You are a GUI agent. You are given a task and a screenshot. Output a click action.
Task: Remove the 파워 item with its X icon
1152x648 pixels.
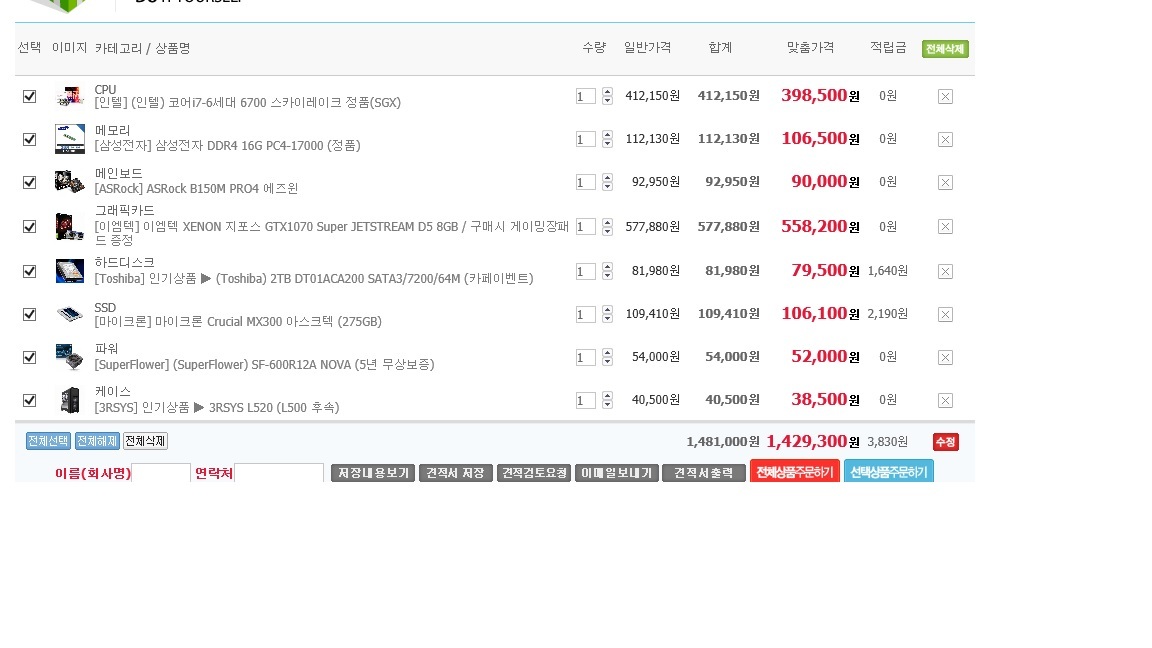(945, 358)
